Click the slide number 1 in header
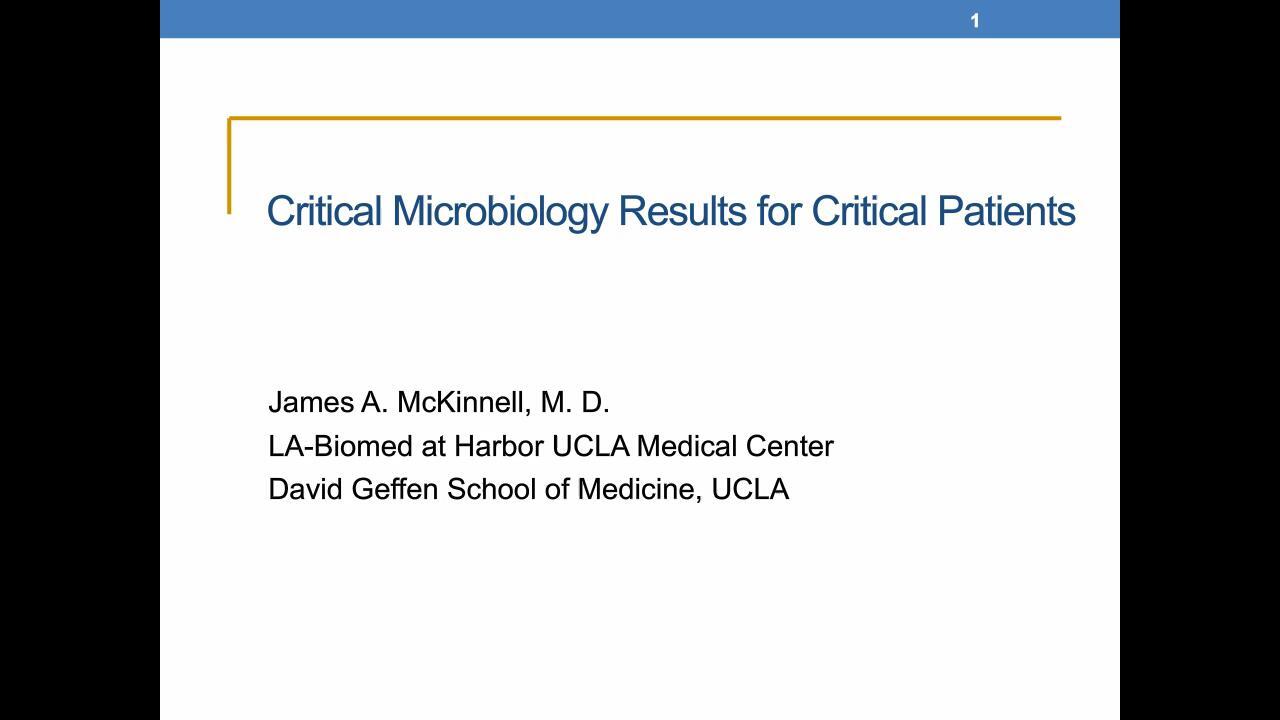Screen dimensions: 1280x720 (975, 20)
